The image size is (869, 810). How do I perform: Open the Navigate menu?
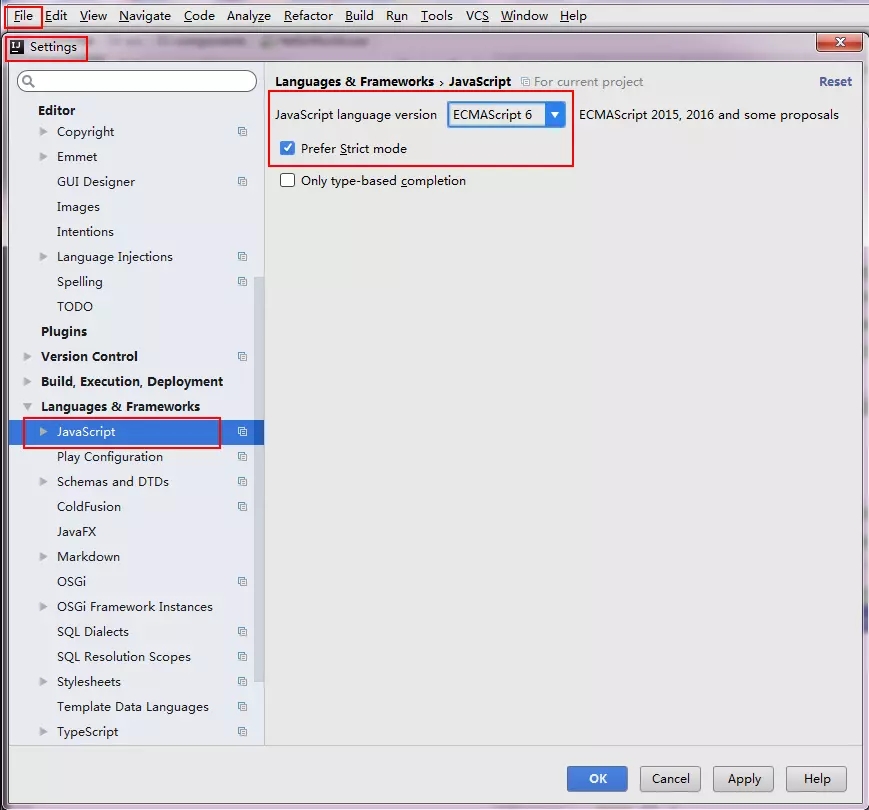point(145,16)
